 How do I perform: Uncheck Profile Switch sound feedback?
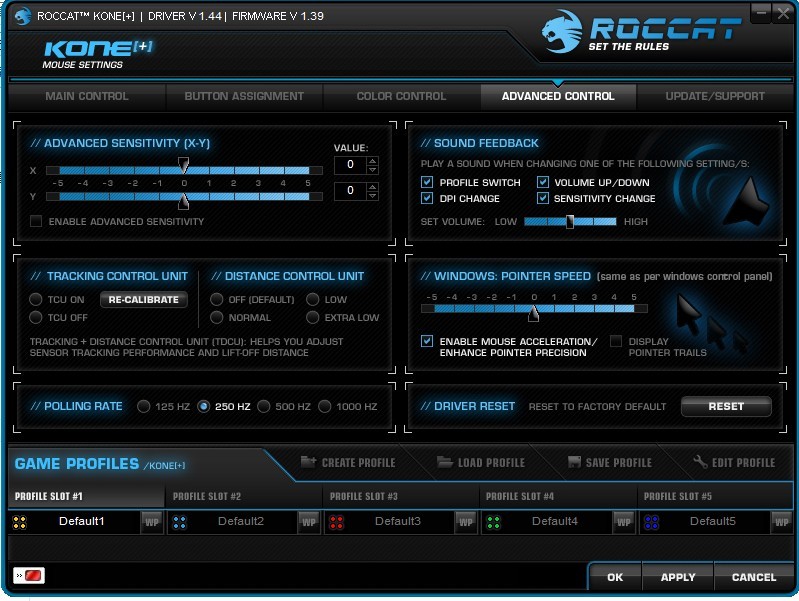tap(427, 182)
